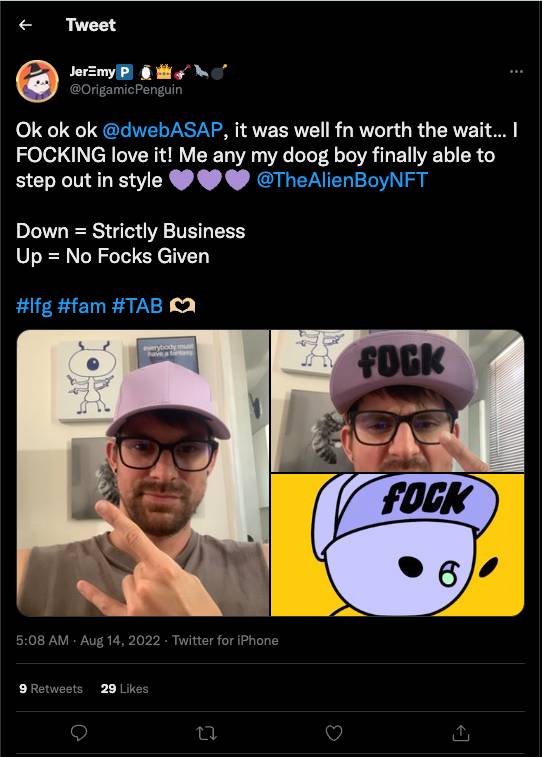Click the reply speech bubble icon
542x757 pixels.
click(79, 733)
